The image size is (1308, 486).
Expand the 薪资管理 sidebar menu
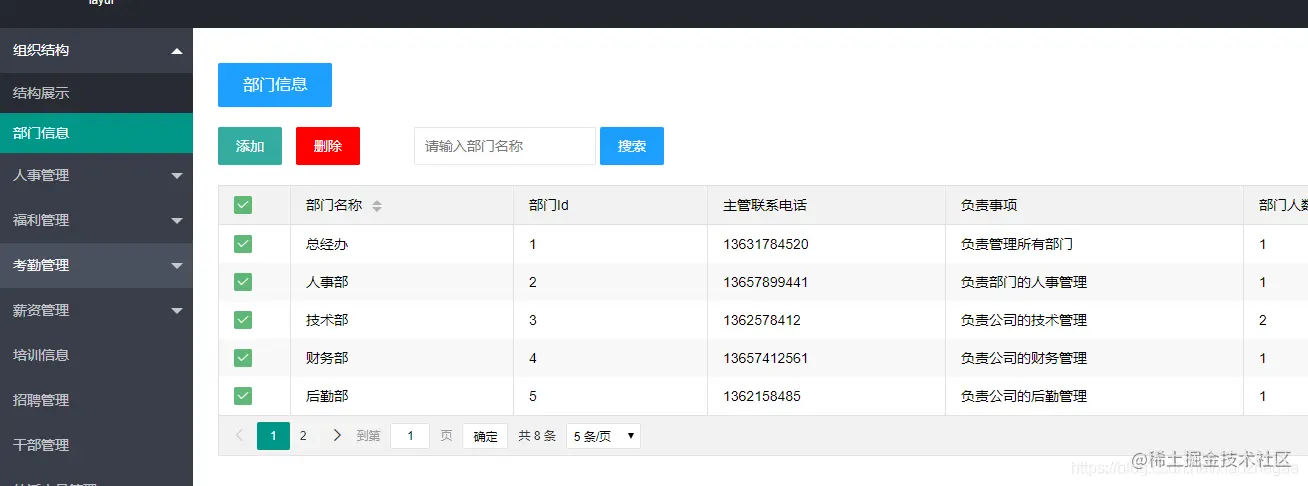click(x=96, y=311)
